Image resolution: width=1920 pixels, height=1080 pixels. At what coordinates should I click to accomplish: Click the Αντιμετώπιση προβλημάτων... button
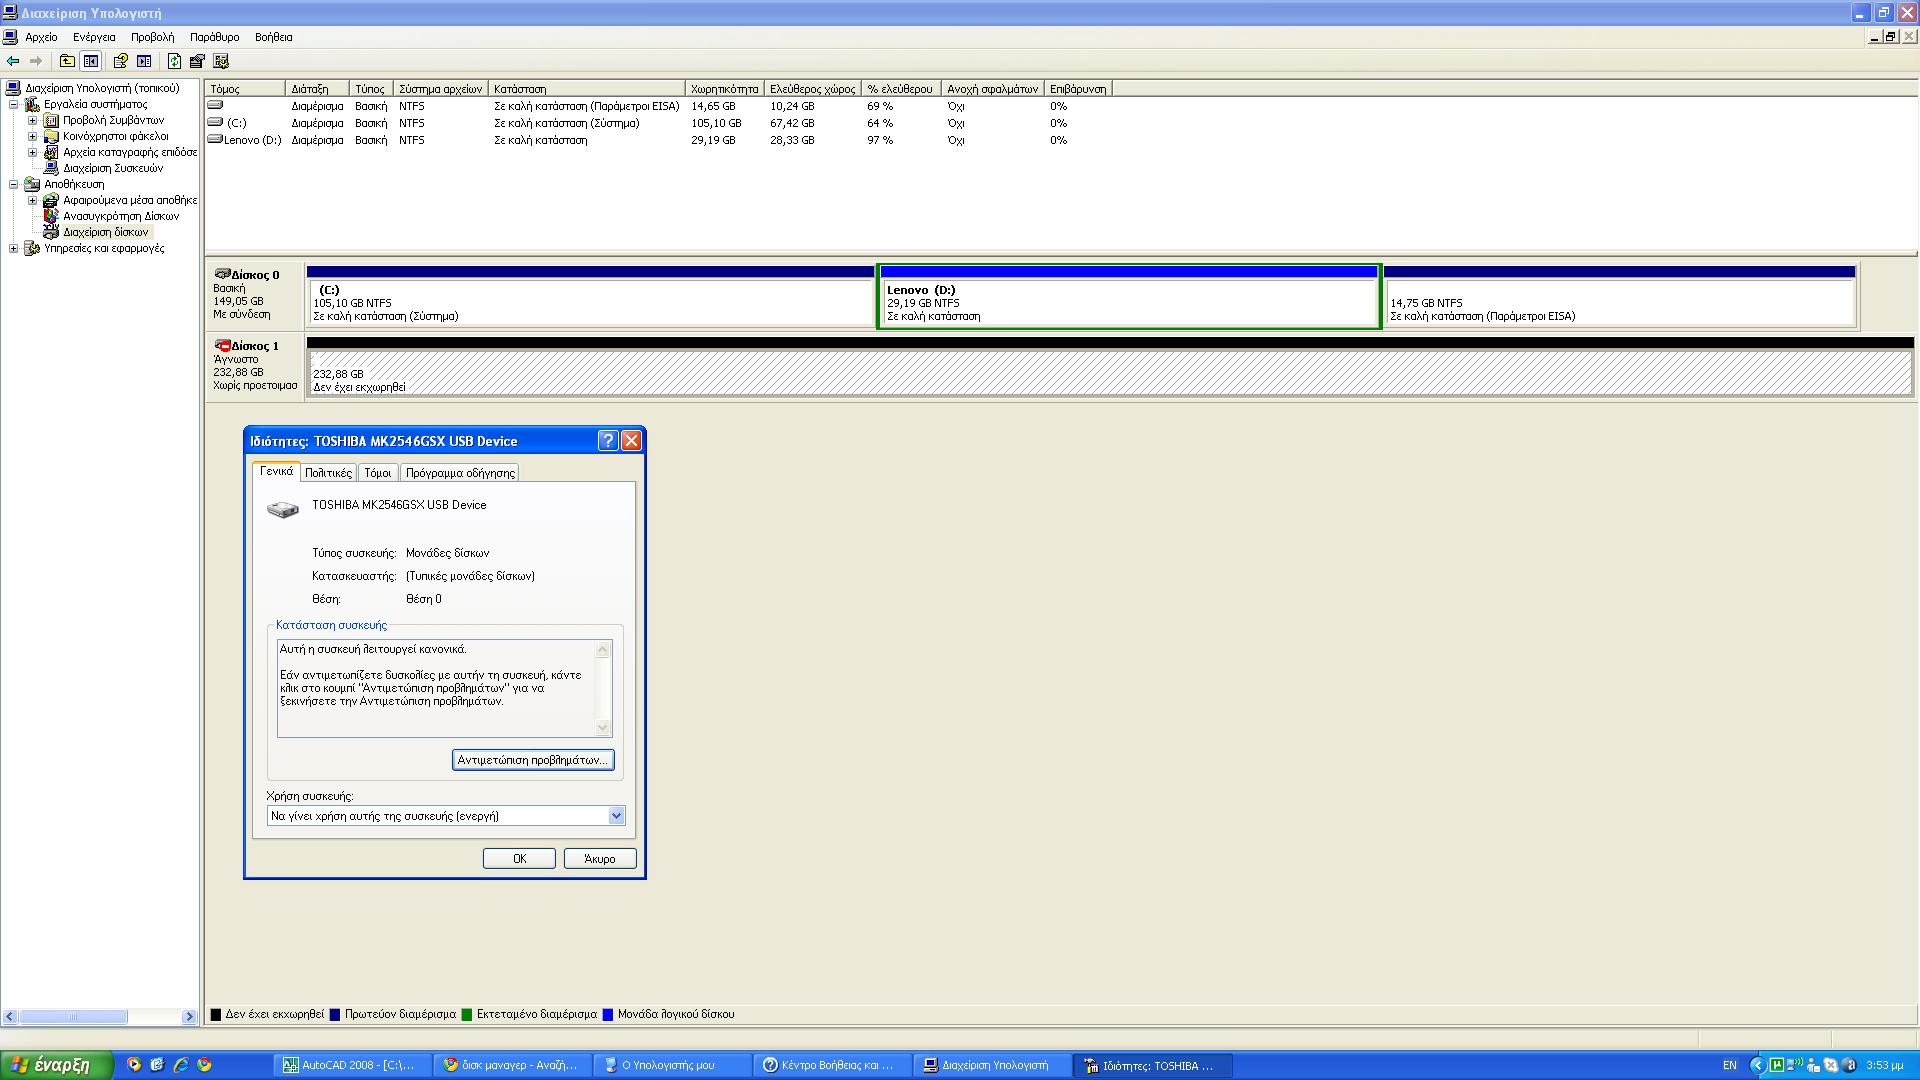point(533,760)
